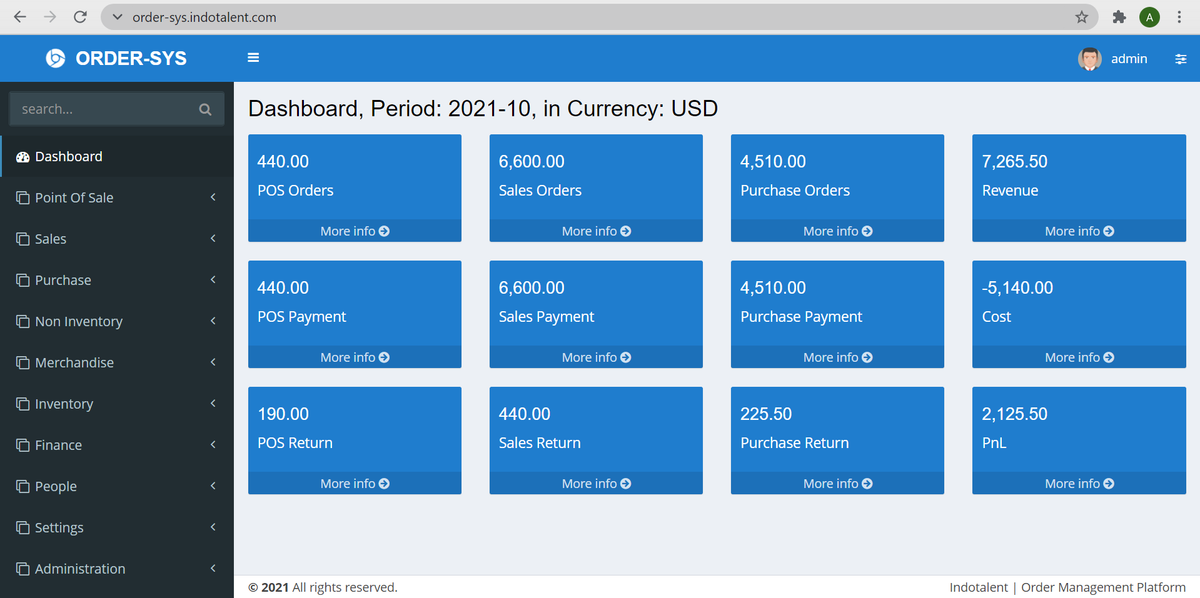Click the extensions puzzle piece icon

click(x=1118, y=17)
